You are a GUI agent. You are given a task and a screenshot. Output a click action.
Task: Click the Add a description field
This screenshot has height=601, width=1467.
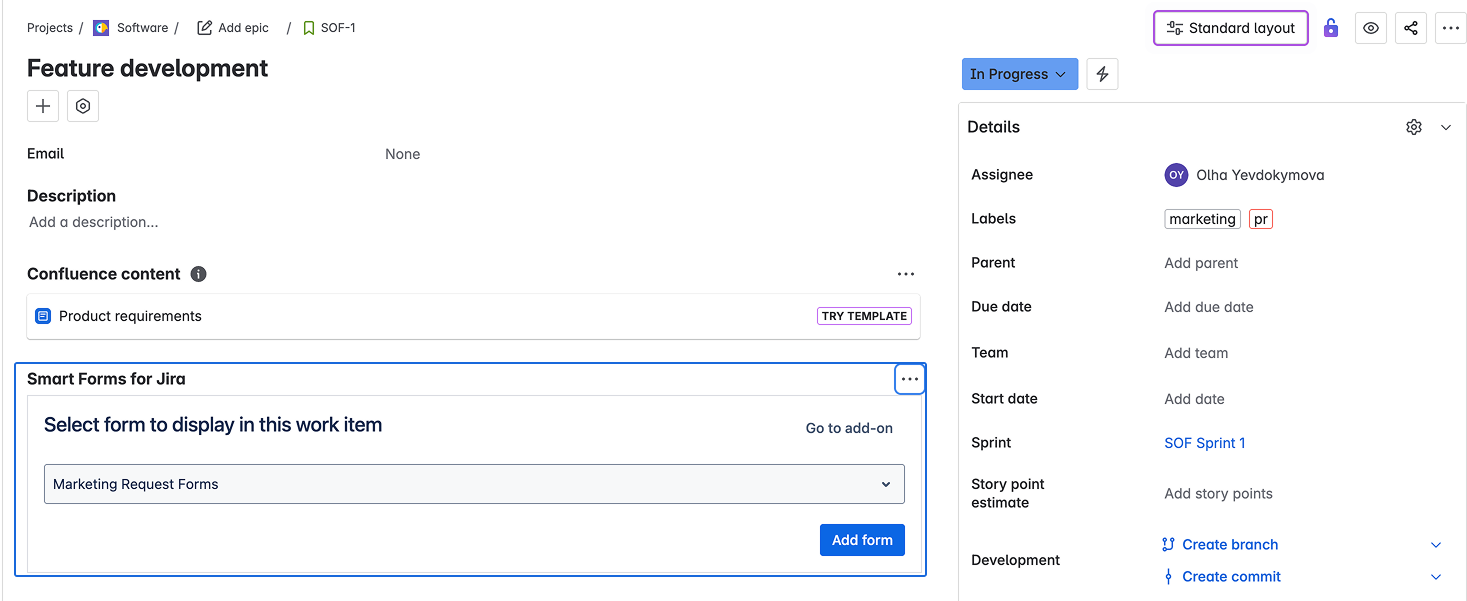click(94, 222)
